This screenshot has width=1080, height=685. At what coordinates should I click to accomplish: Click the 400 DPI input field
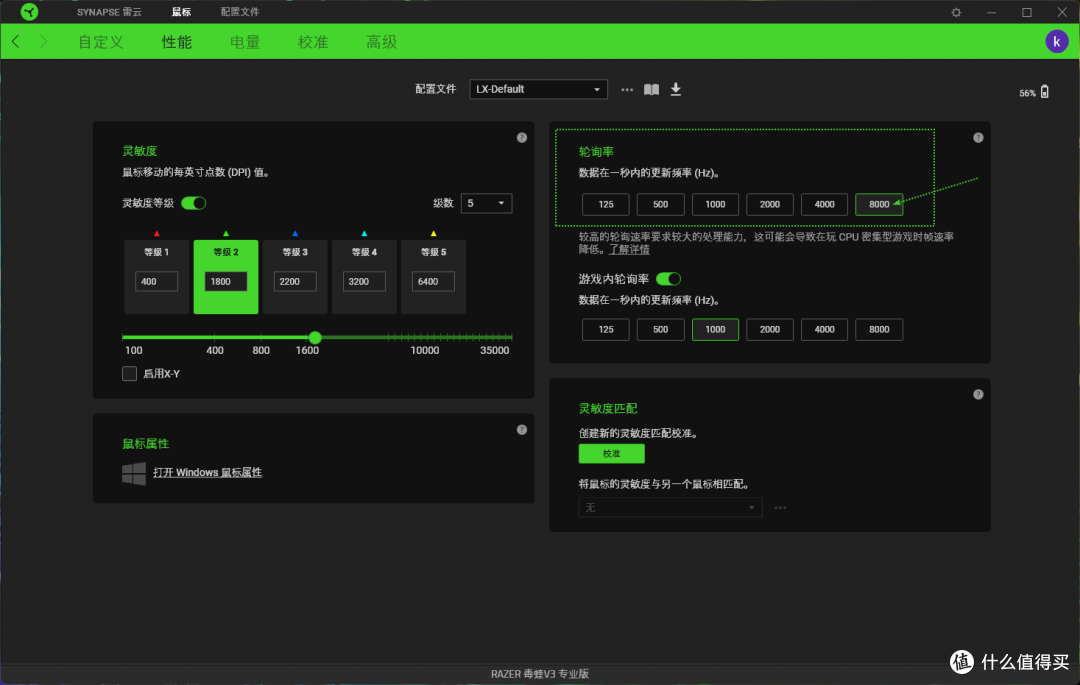pyautogui.click(x=156, y=282)
